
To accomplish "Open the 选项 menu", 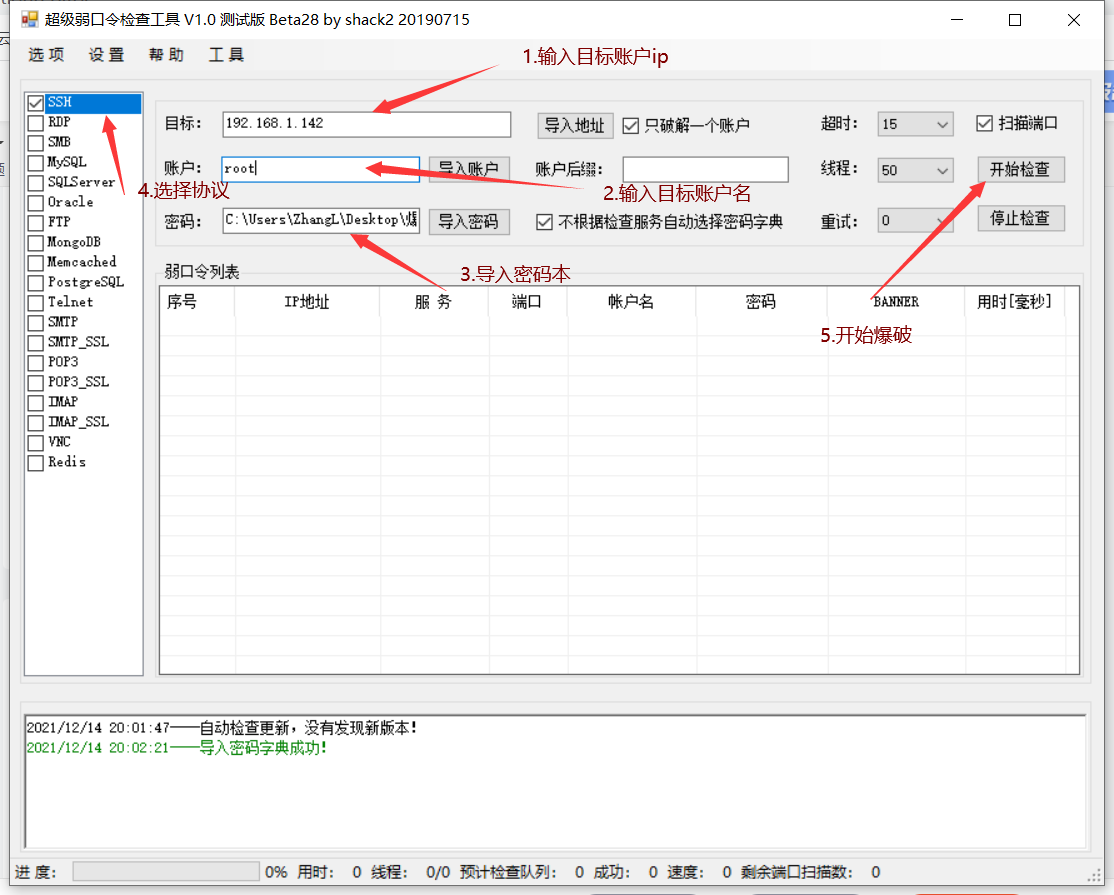I will (x=45, y=55).
